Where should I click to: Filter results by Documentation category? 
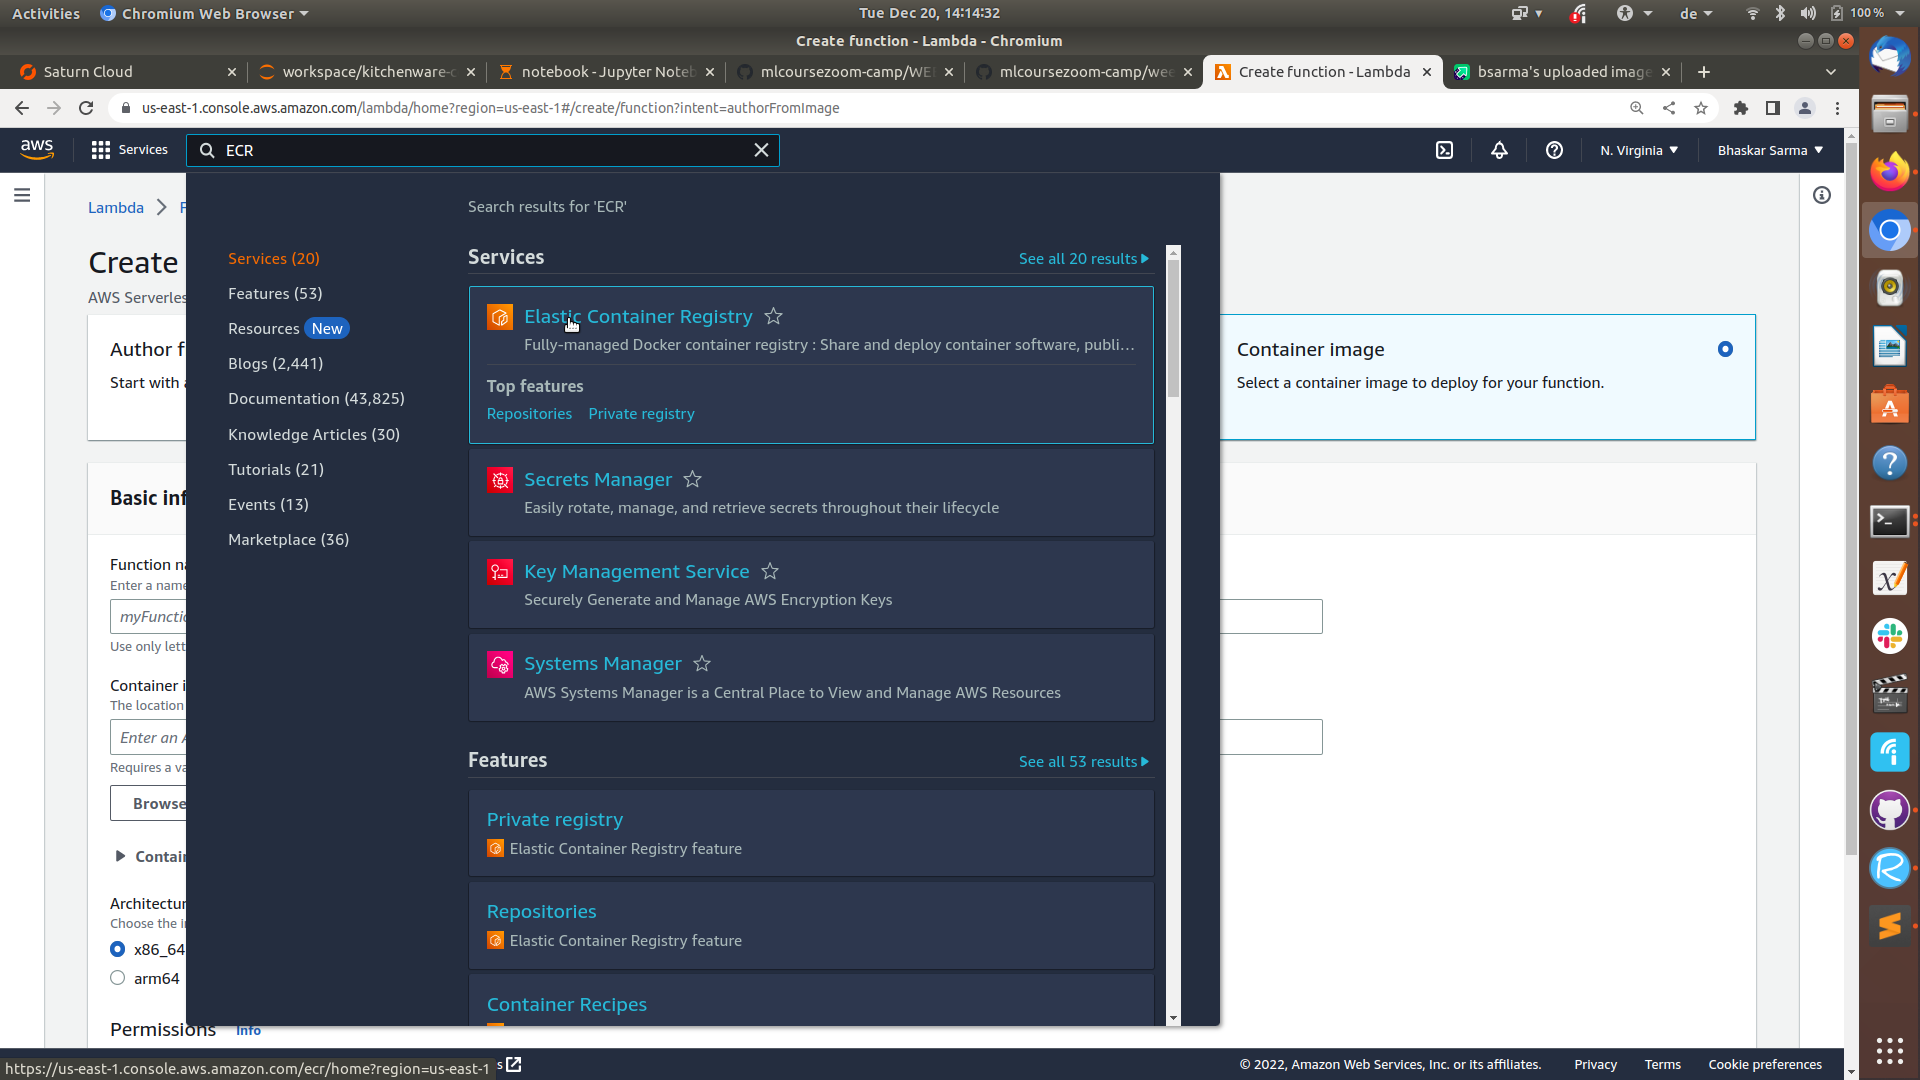[316, 398]
